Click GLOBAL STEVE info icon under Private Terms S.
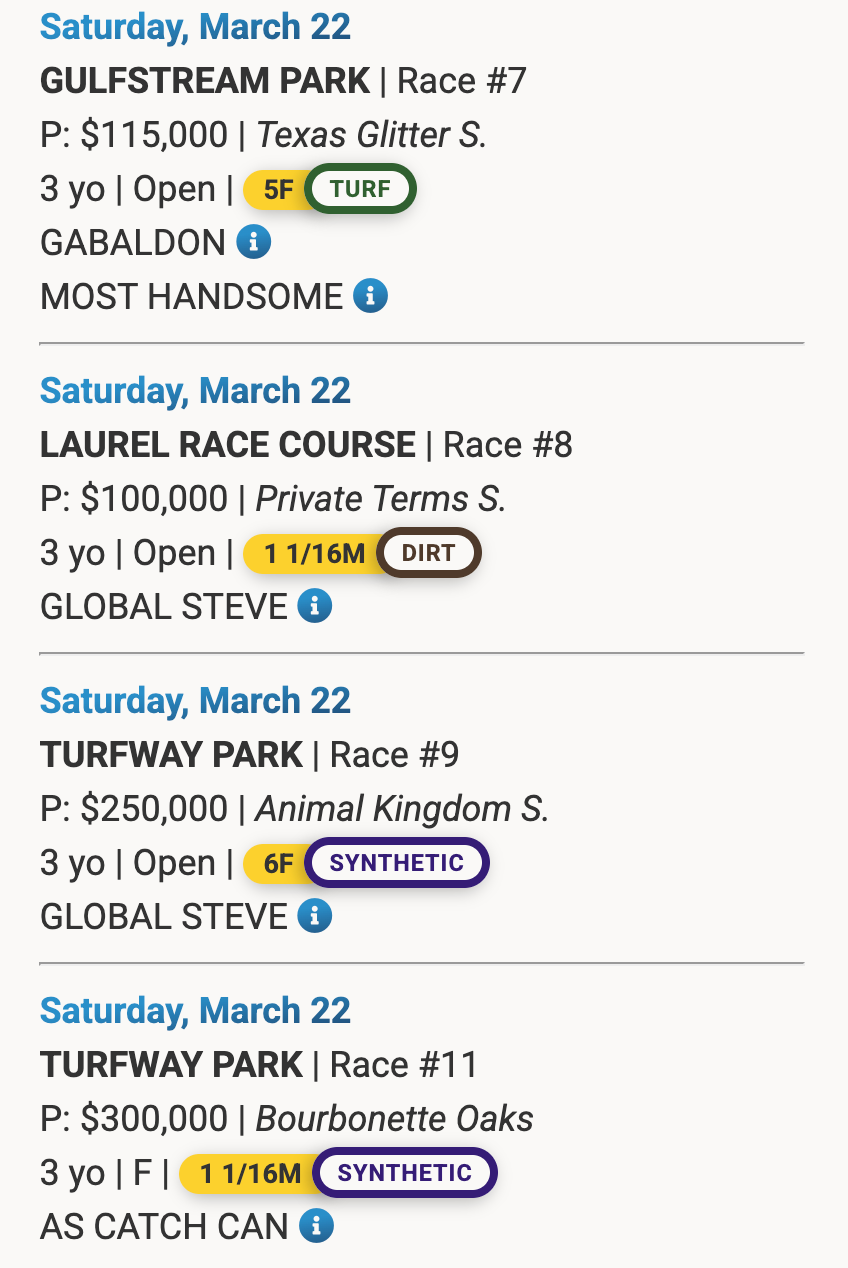 coord(315,606)
